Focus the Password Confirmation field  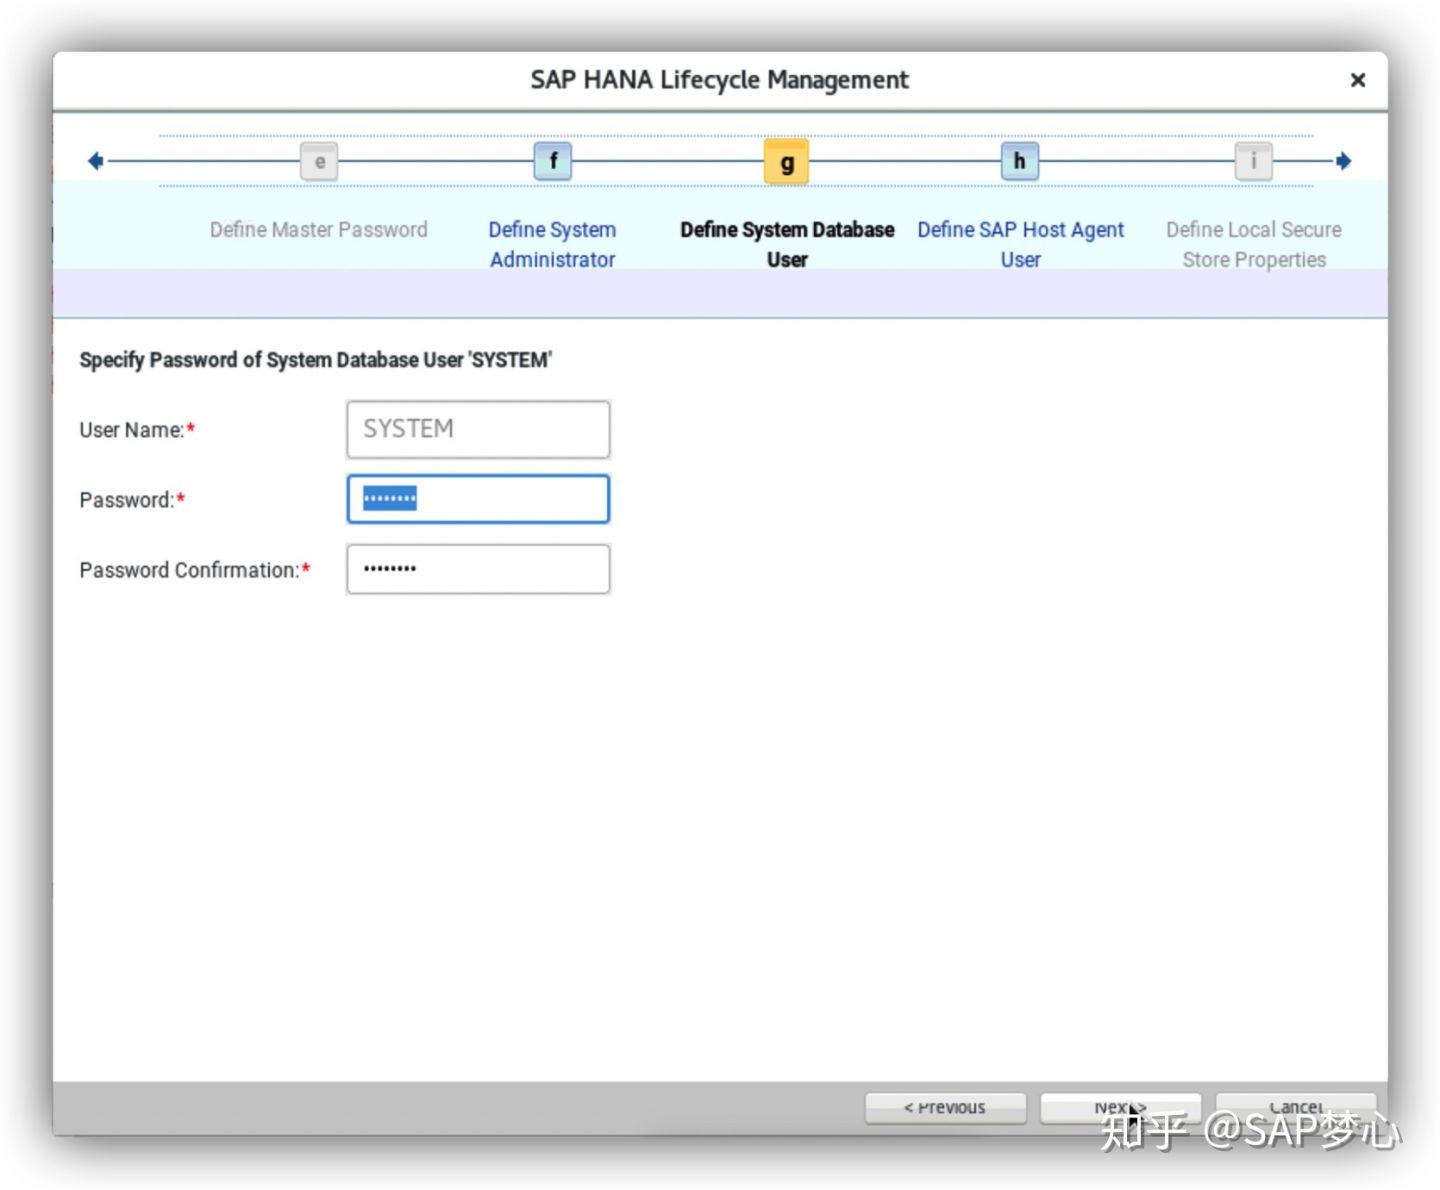478,569
